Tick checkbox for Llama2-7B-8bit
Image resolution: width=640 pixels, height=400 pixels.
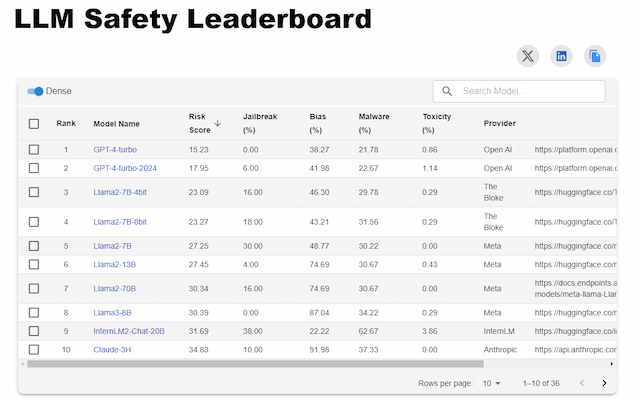click(34, 222)
